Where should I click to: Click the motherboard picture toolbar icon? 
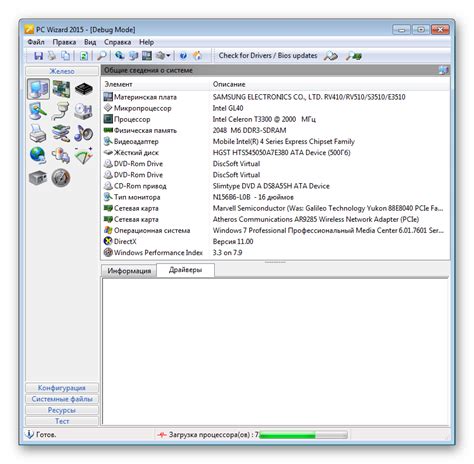click(147, 56)
